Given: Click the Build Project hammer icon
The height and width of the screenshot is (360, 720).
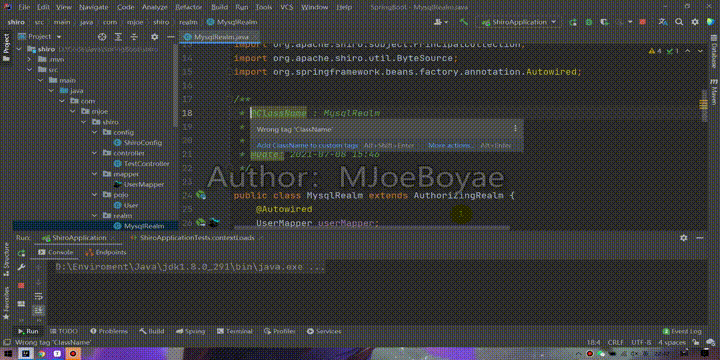Looking at the screenshot, I should click(463, 22).
